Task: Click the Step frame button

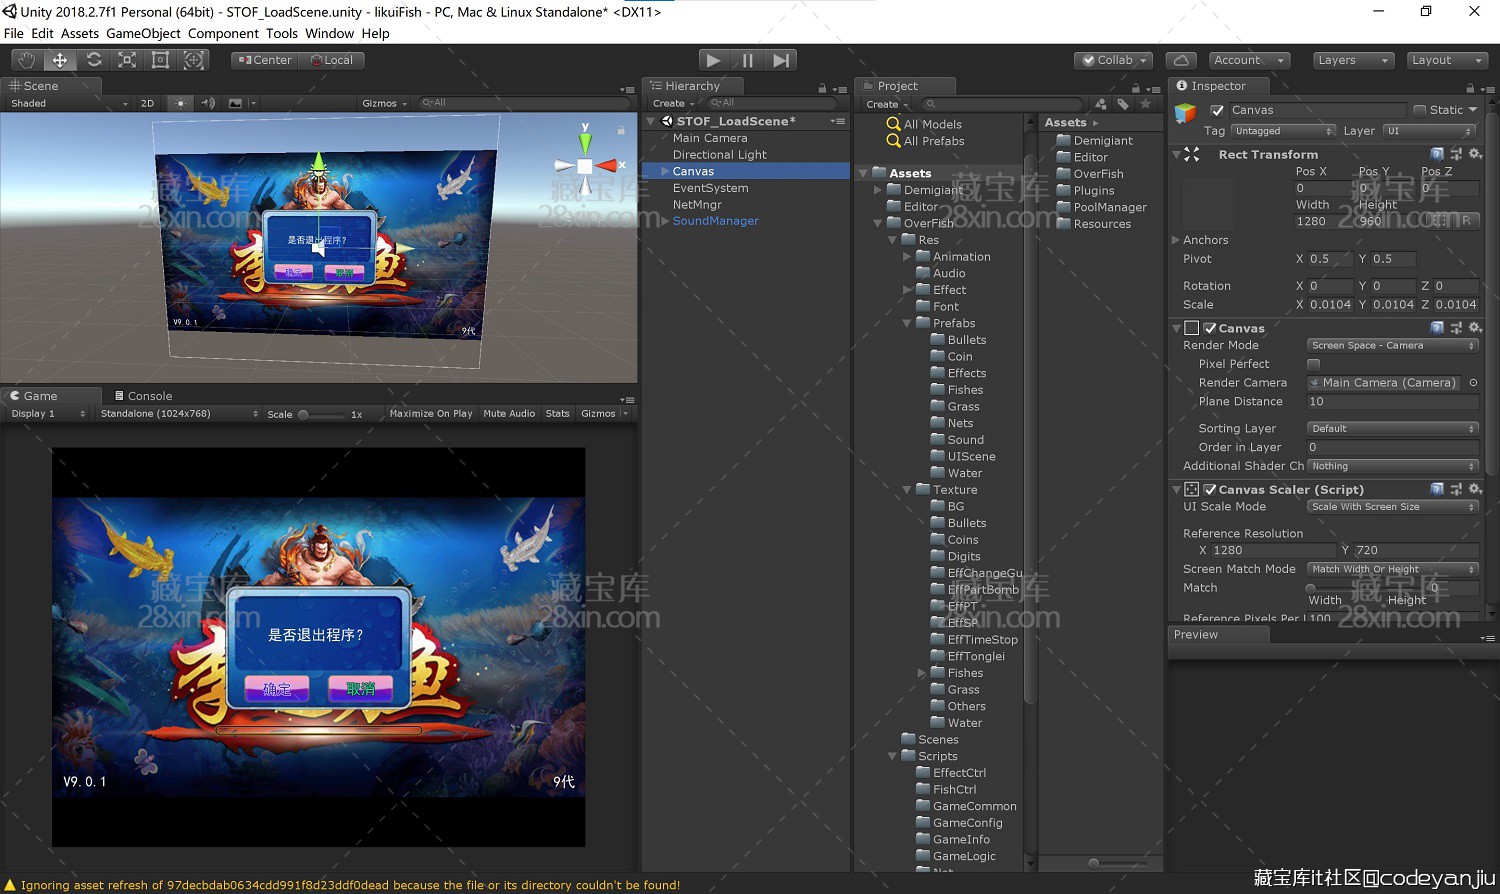Action: tap(781, 60)
